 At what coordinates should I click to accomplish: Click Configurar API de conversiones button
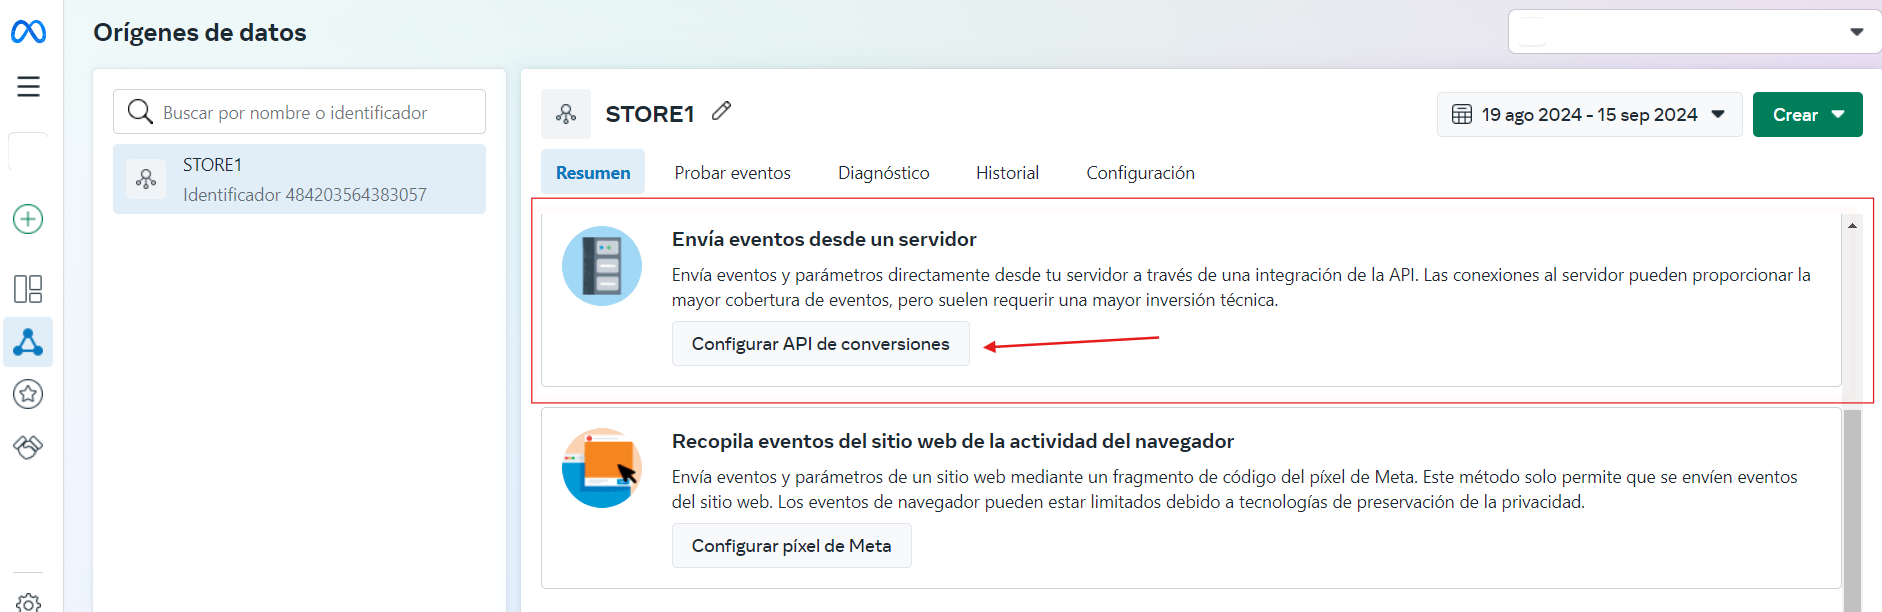(x=821, y=344)
